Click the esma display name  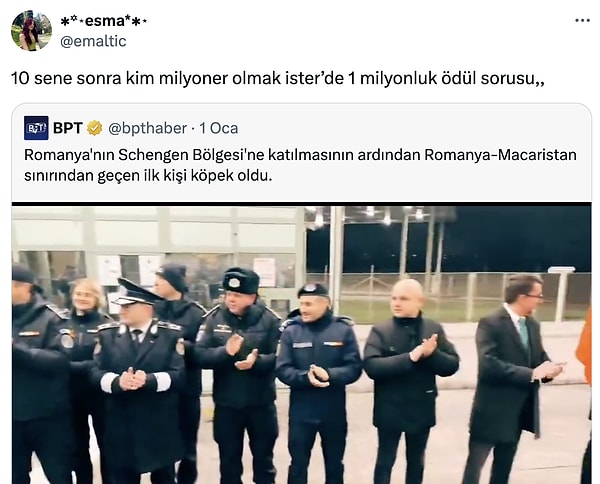pyautogui.click(x=104, y=21)
